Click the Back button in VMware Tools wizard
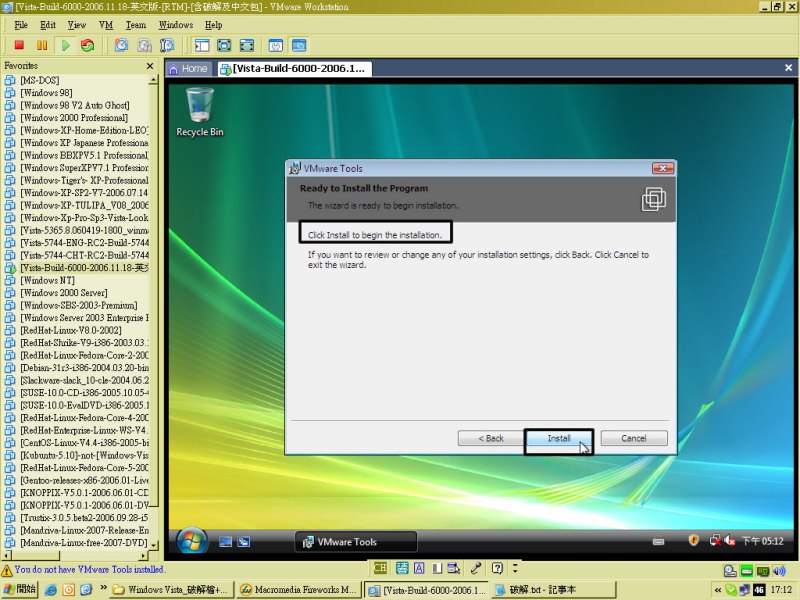 coord(491,438)
